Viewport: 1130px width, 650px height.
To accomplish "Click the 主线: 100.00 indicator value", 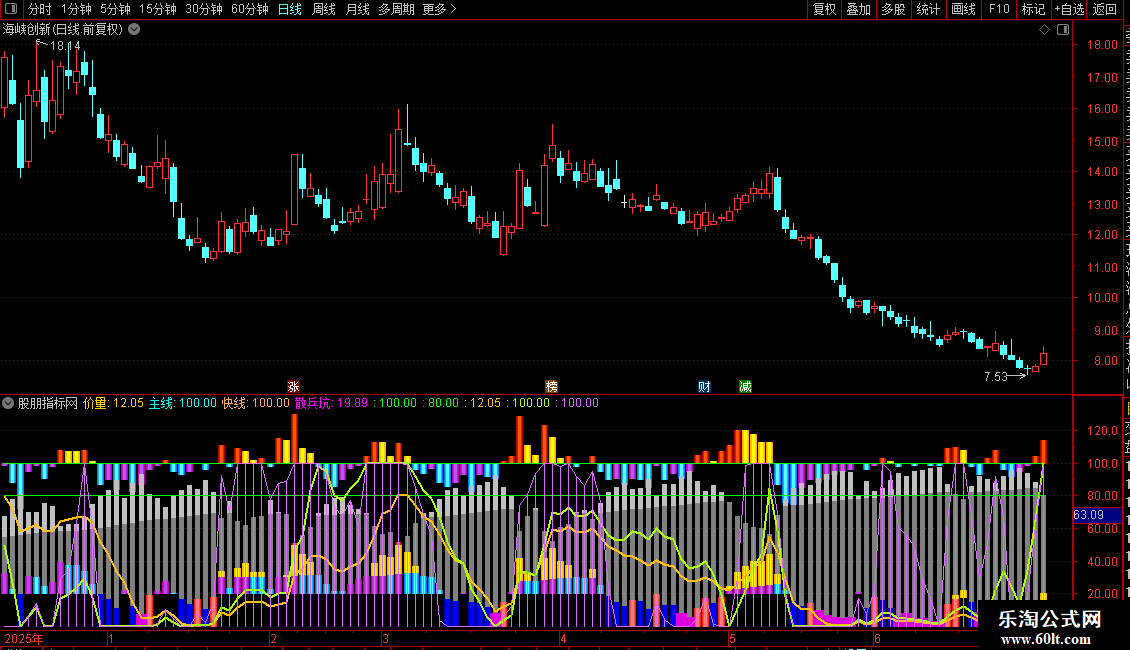I will (182, 403).
